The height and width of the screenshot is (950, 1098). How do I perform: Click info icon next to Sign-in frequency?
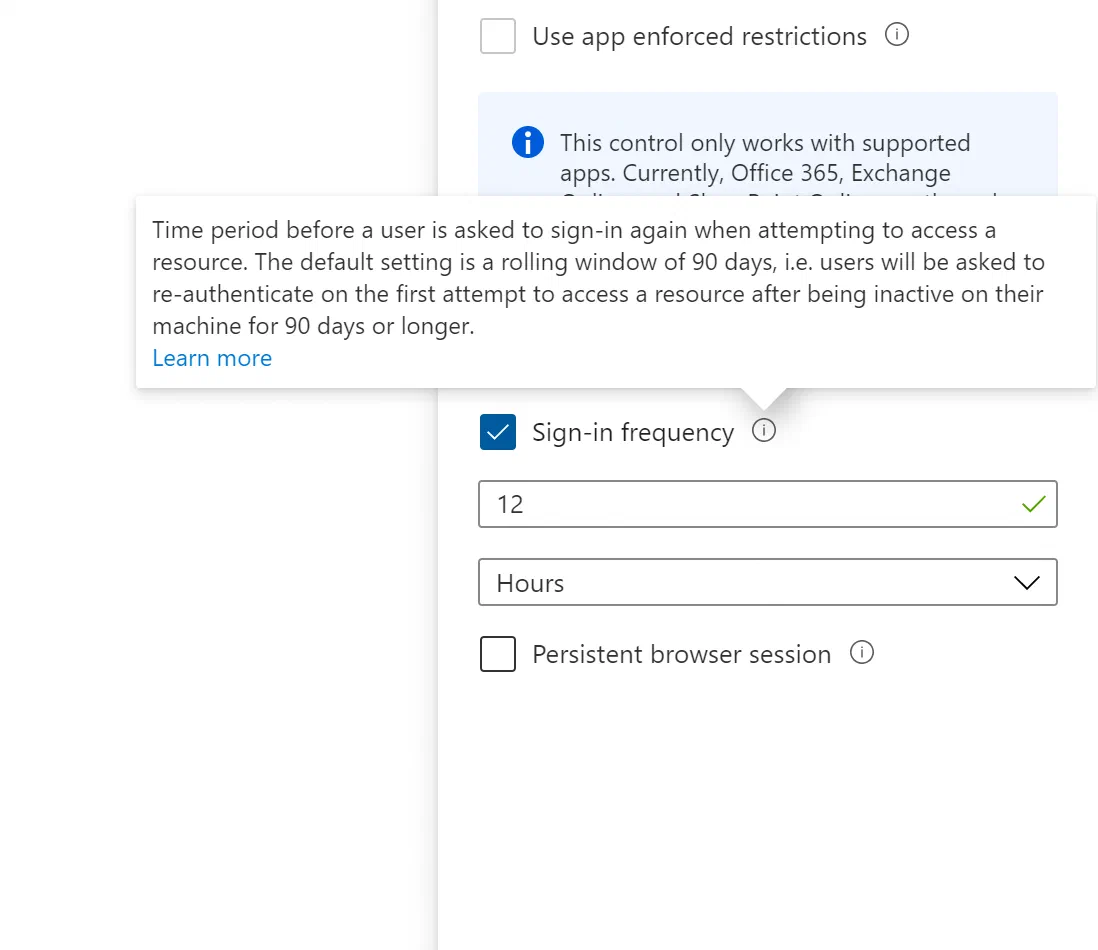pos(763,431)
